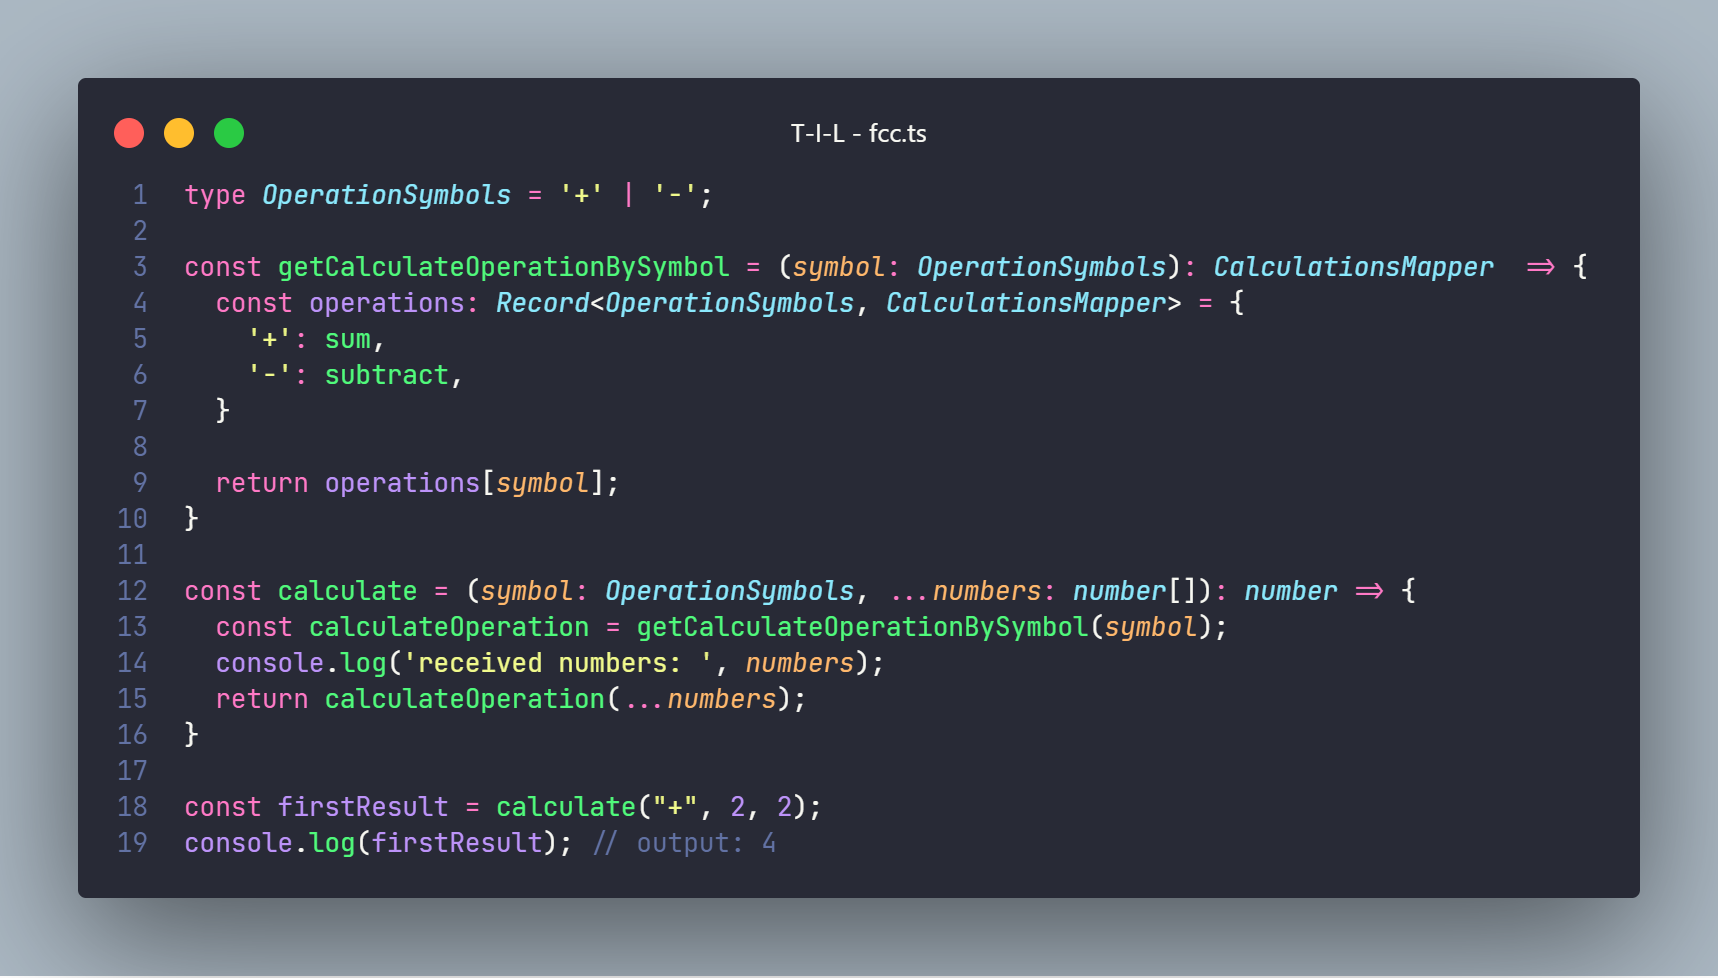
Task: Click the calculate function name on line 12
Action: pyautogui.click(x=347, y=591)
